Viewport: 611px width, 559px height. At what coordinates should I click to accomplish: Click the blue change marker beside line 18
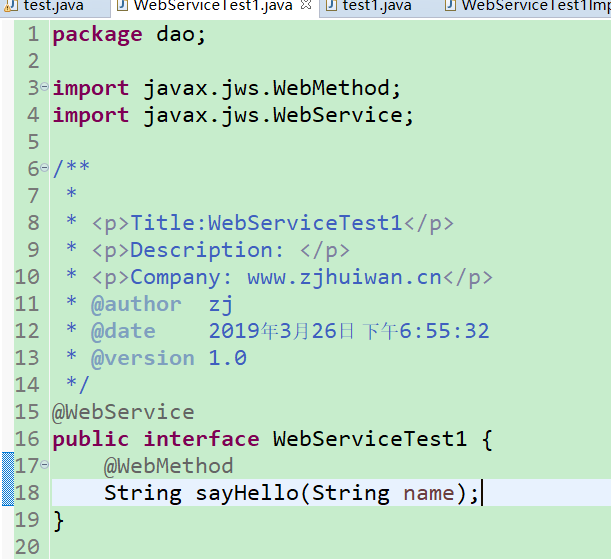pyautogui.click(x=7, y=493)
